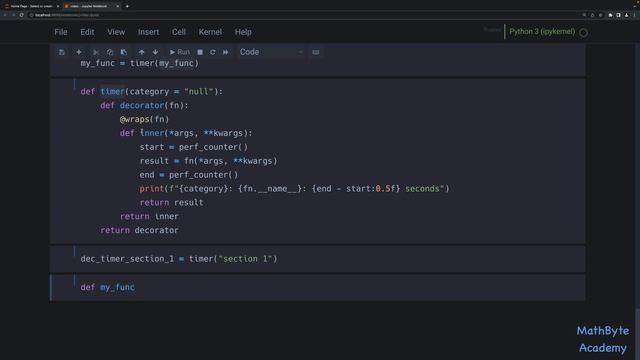Save notebook with the floppy disk icon
The width and height of the screenshot is (640, 360).
tap(62, 52)
